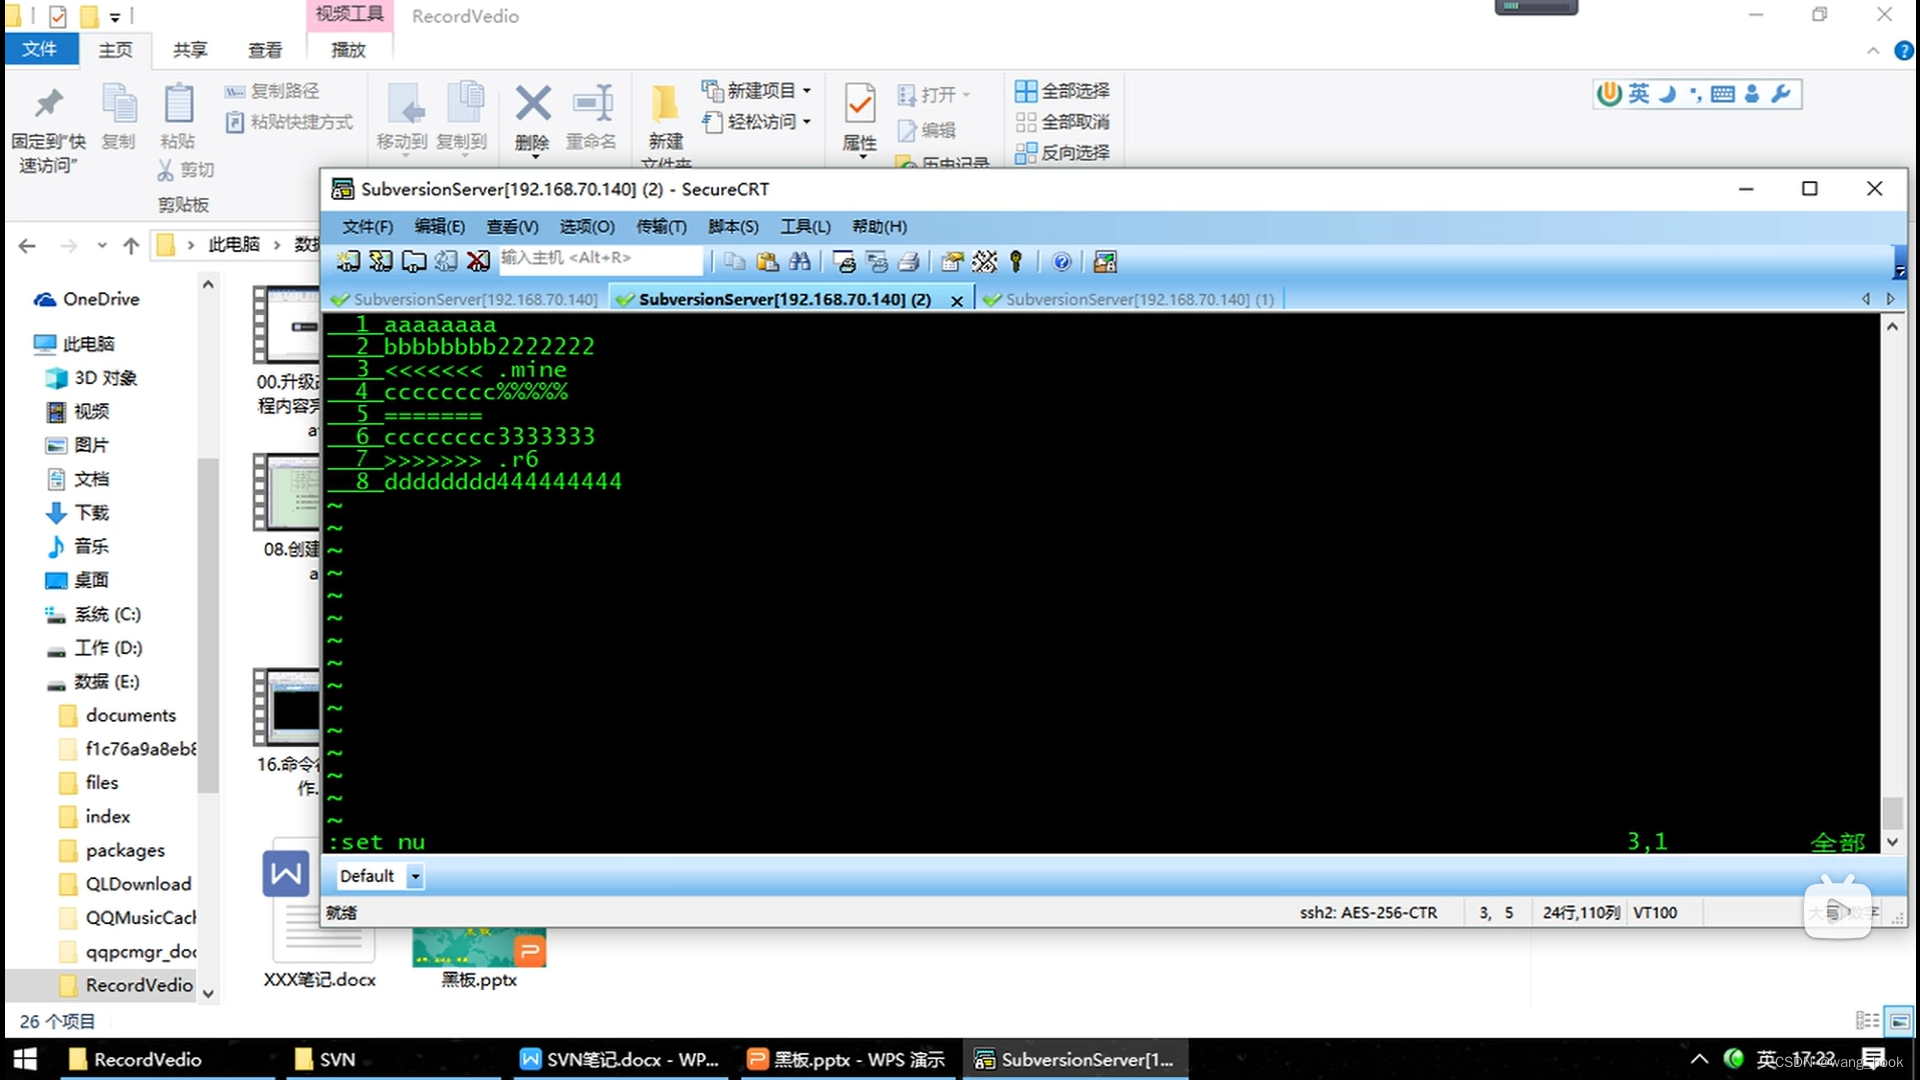Click the Copy icon in SecureCRT toolbar

point(734,261)
